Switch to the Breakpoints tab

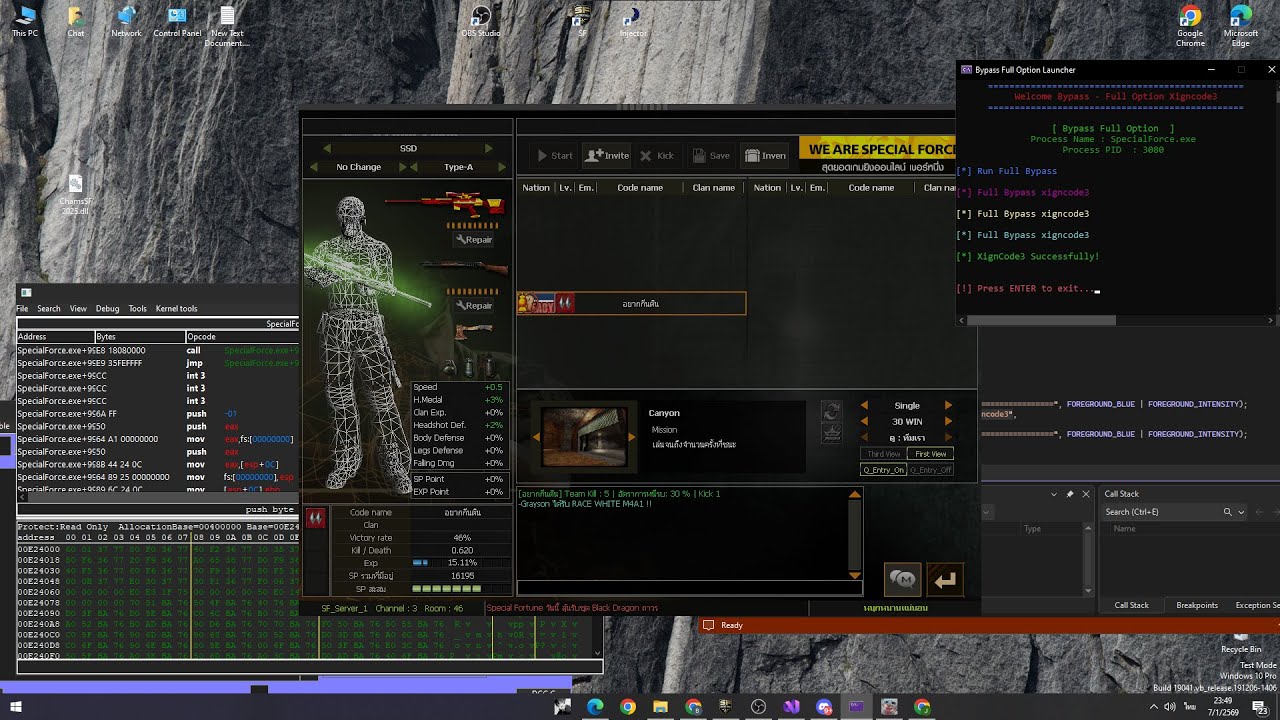(1197, 605)
